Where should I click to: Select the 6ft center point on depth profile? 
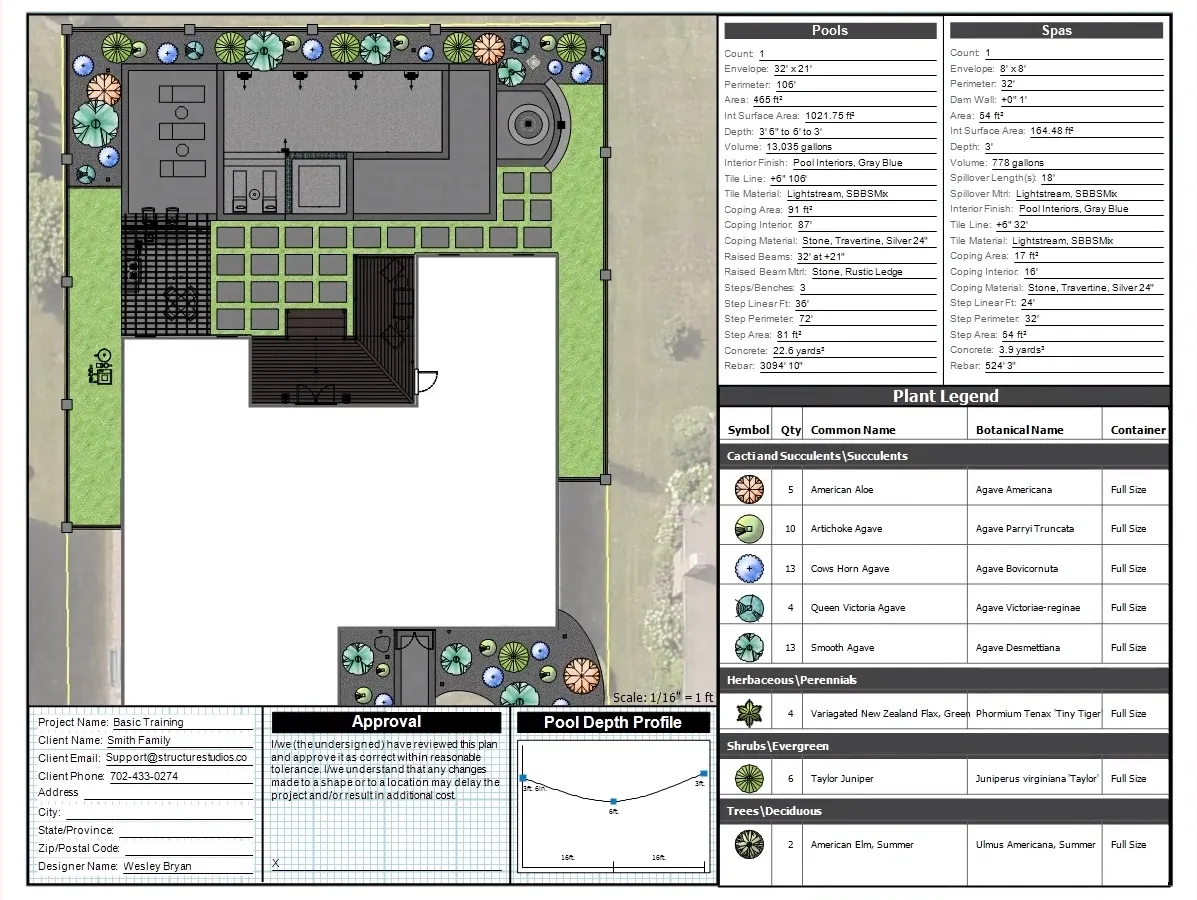point(613,801)
